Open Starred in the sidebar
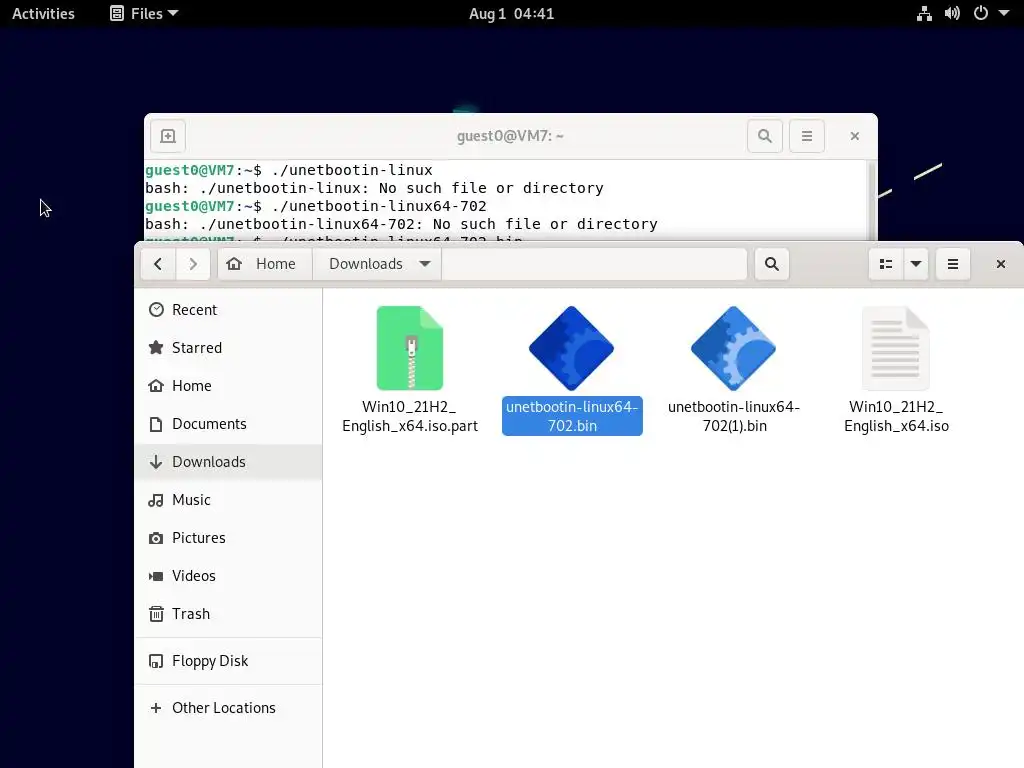Viewport: 1024px width, 768px height. [229, 347]
